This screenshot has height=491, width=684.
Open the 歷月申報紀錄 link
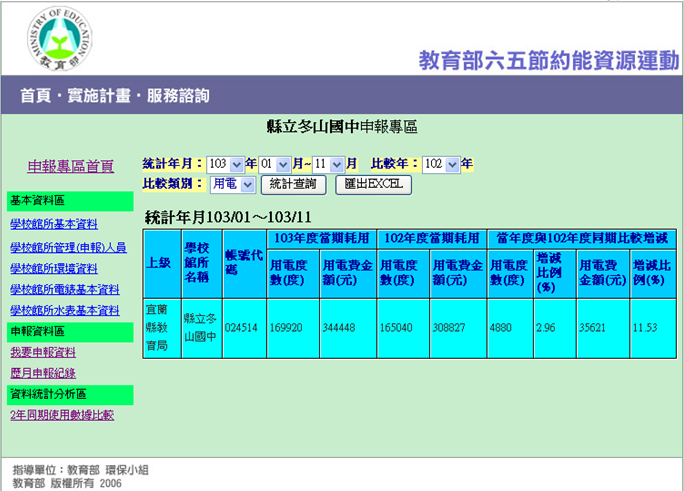(x=43, y=373)
